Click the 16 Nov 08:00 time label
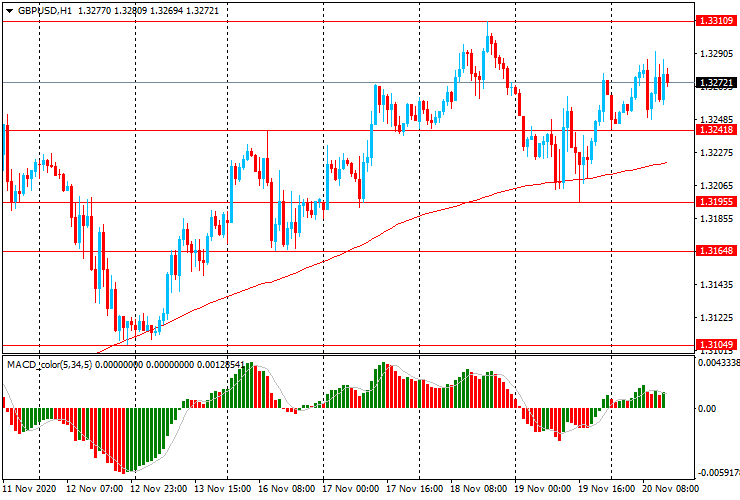 [x=287, y=489]
